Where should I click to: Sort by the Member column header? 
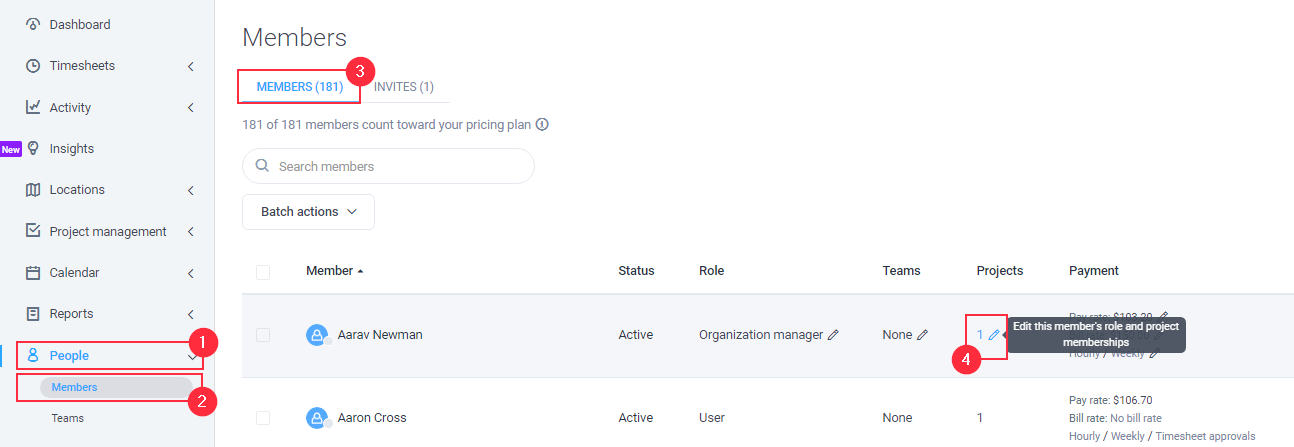coord(329,271)
